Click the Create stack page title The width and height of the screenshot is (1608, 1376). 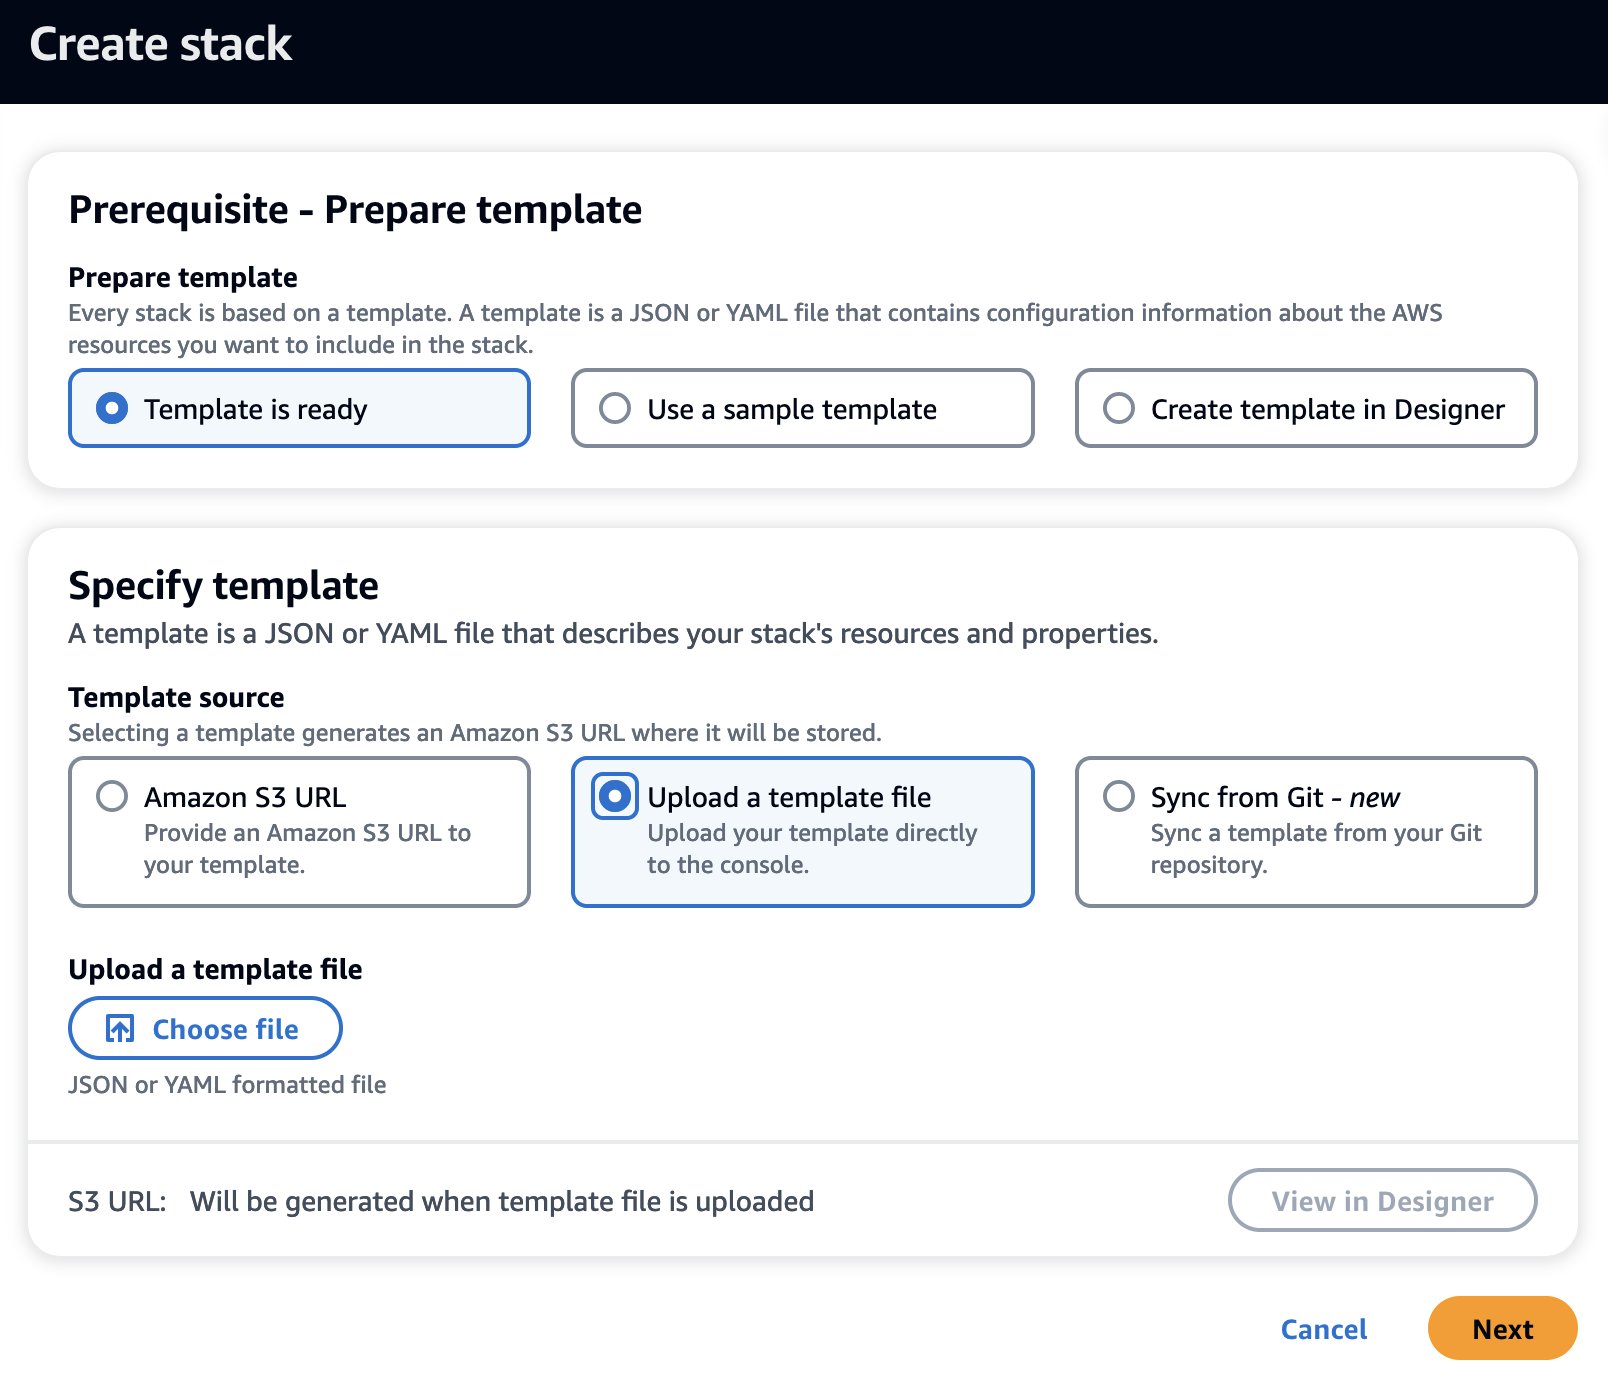[x=161, y=45]
